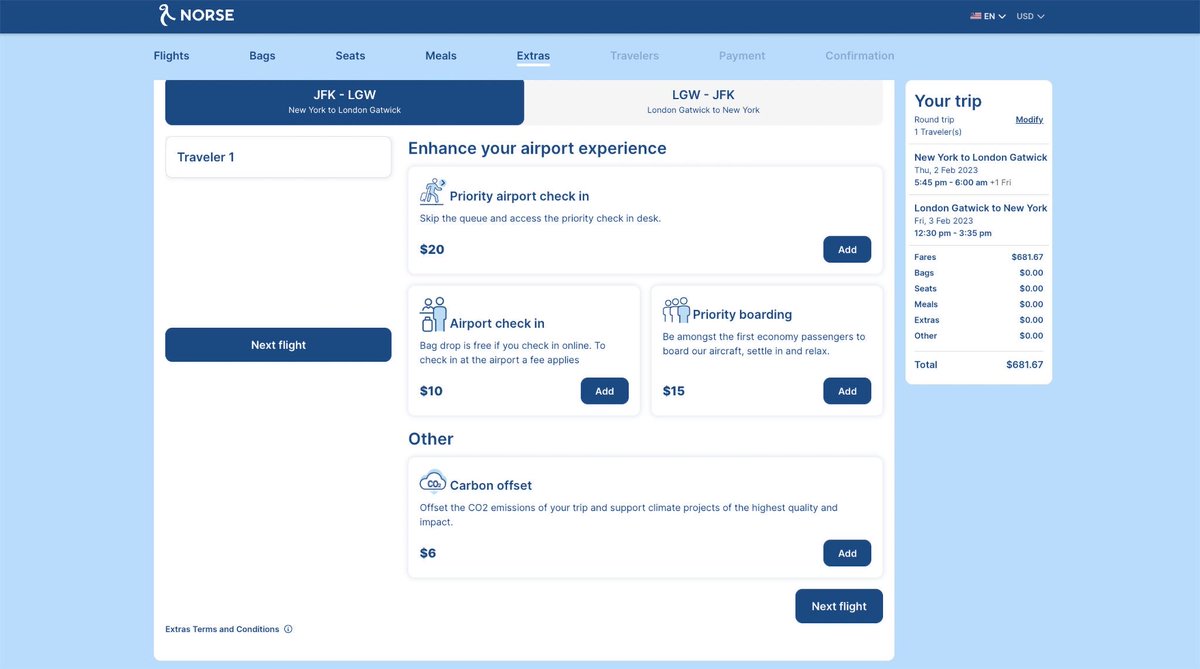
Task: Select the Extras step
Action: click(533, 56)
